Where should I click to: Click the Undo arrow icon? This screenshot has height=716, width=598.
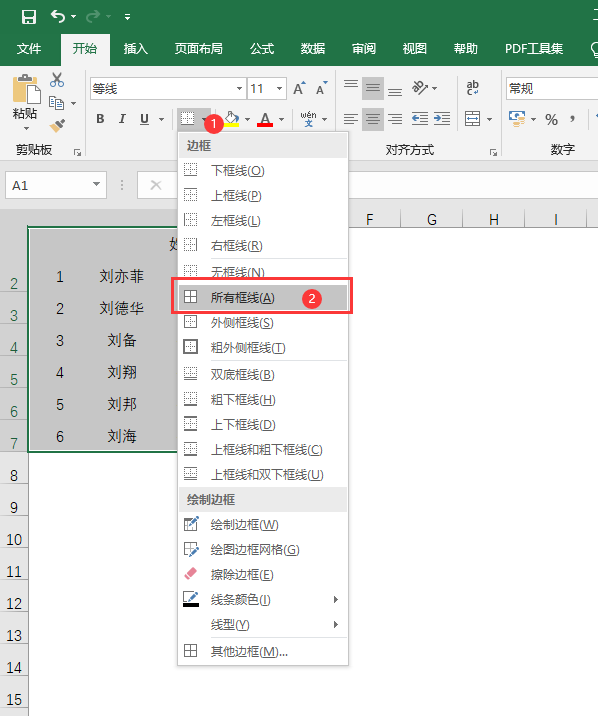coord(58,16)
